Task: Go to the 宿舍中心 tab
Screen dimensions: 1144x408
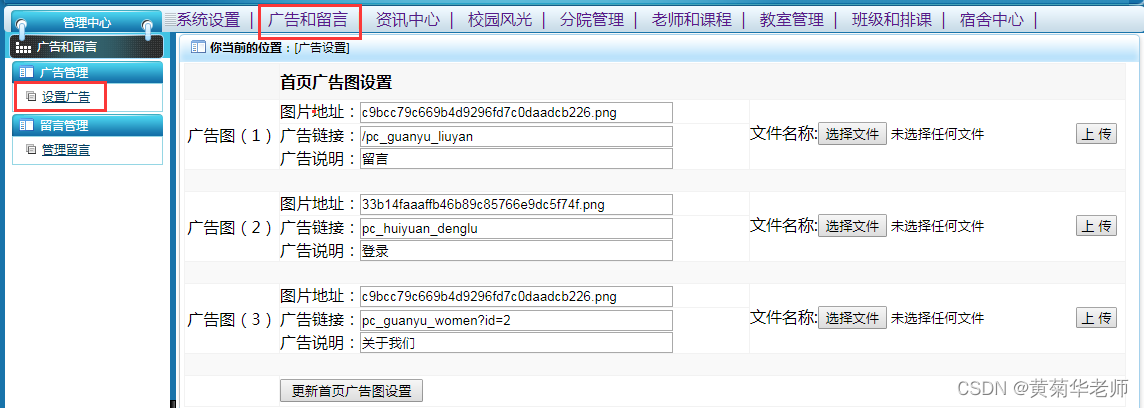Action: pyautogui.click(x=992, y=20)
